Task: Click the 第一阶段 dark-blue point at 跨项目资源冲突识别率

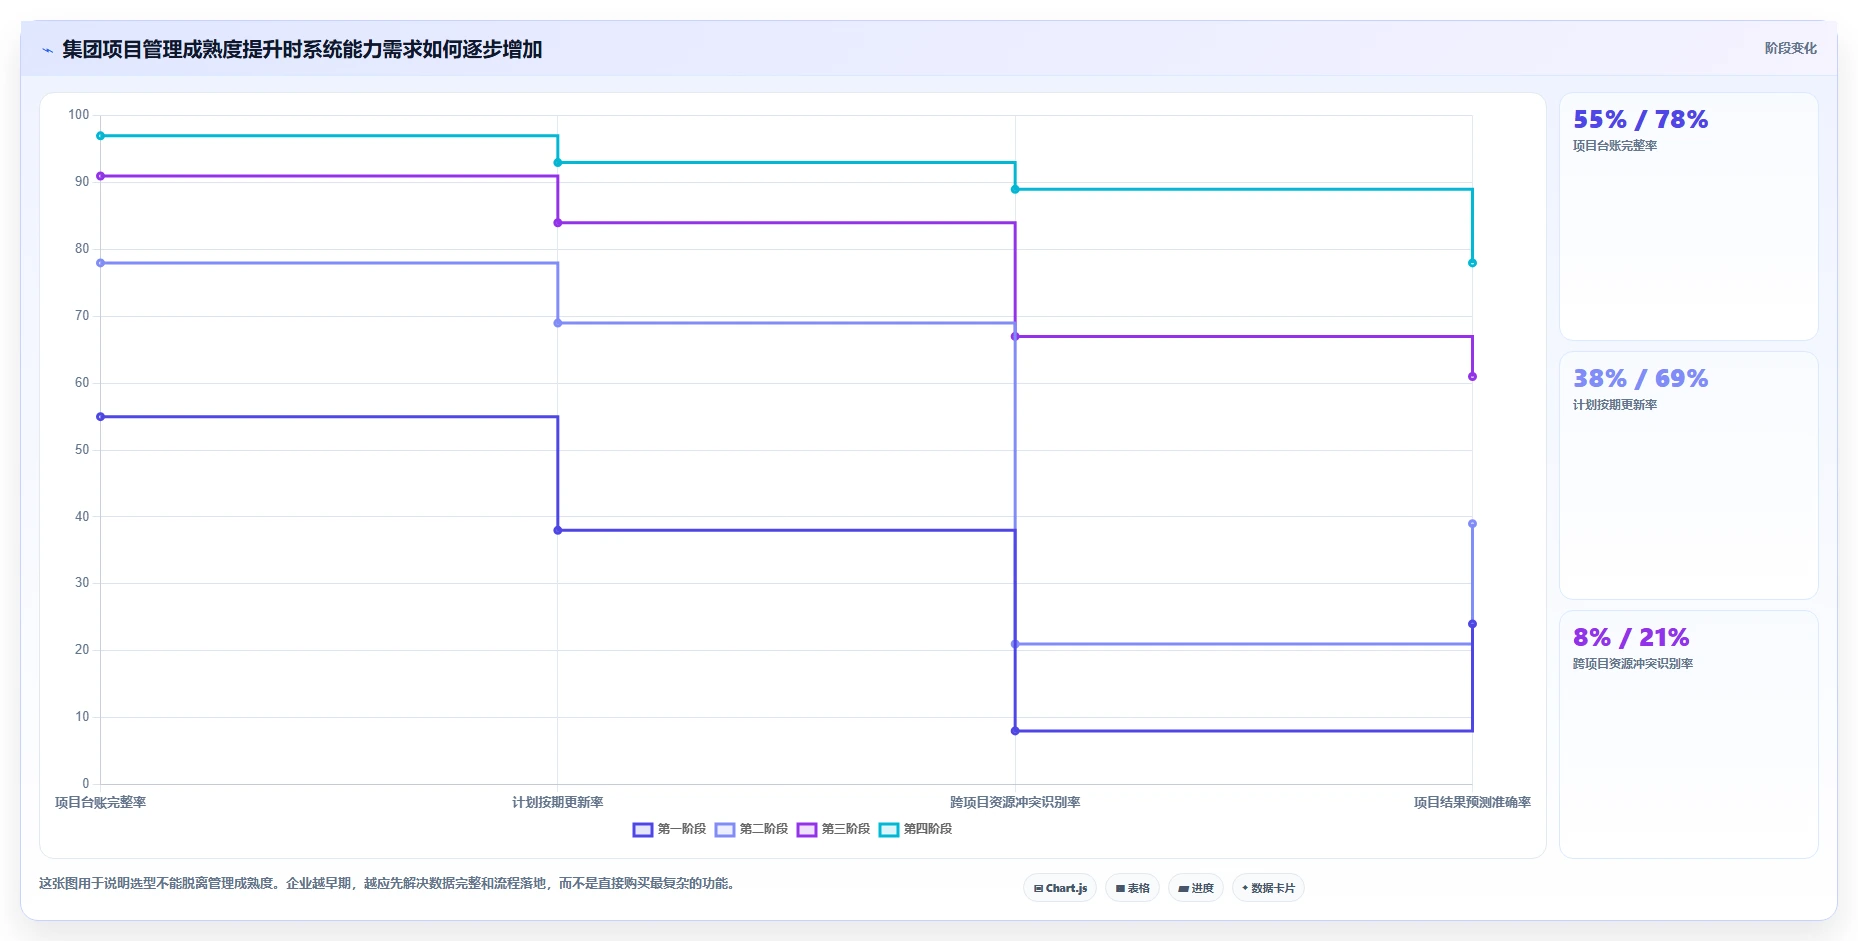Action: (x=1015, y=731)
